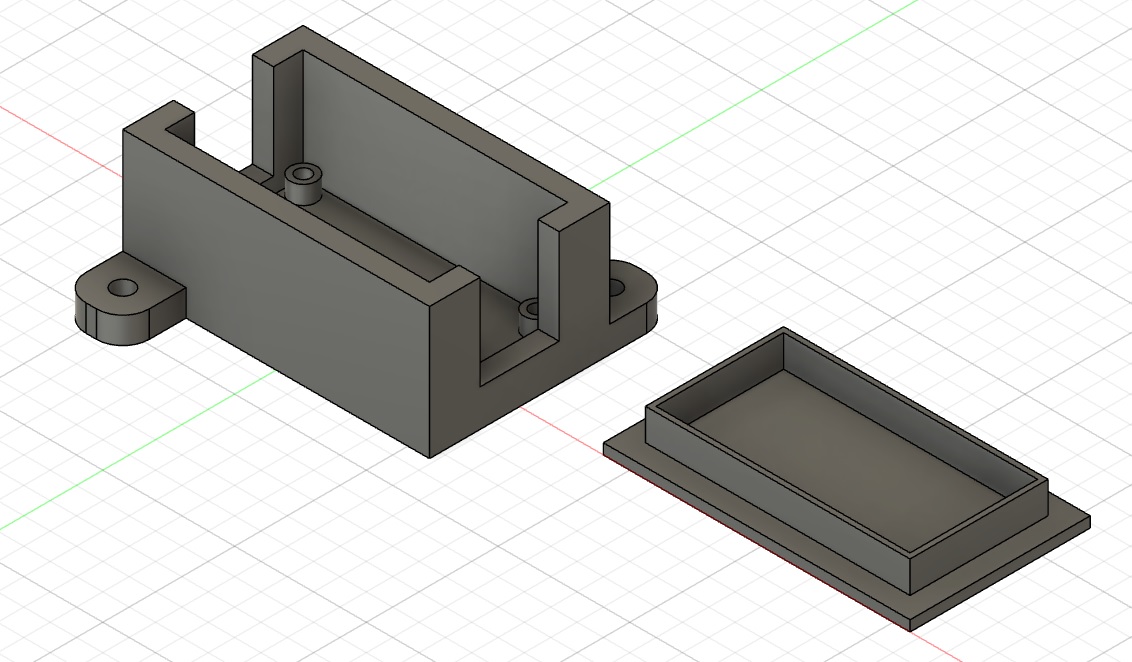The width and height of the screenshot is (1132, 662).
Task: Select the right mounting ear screw hole
Action: coord(616,288)
